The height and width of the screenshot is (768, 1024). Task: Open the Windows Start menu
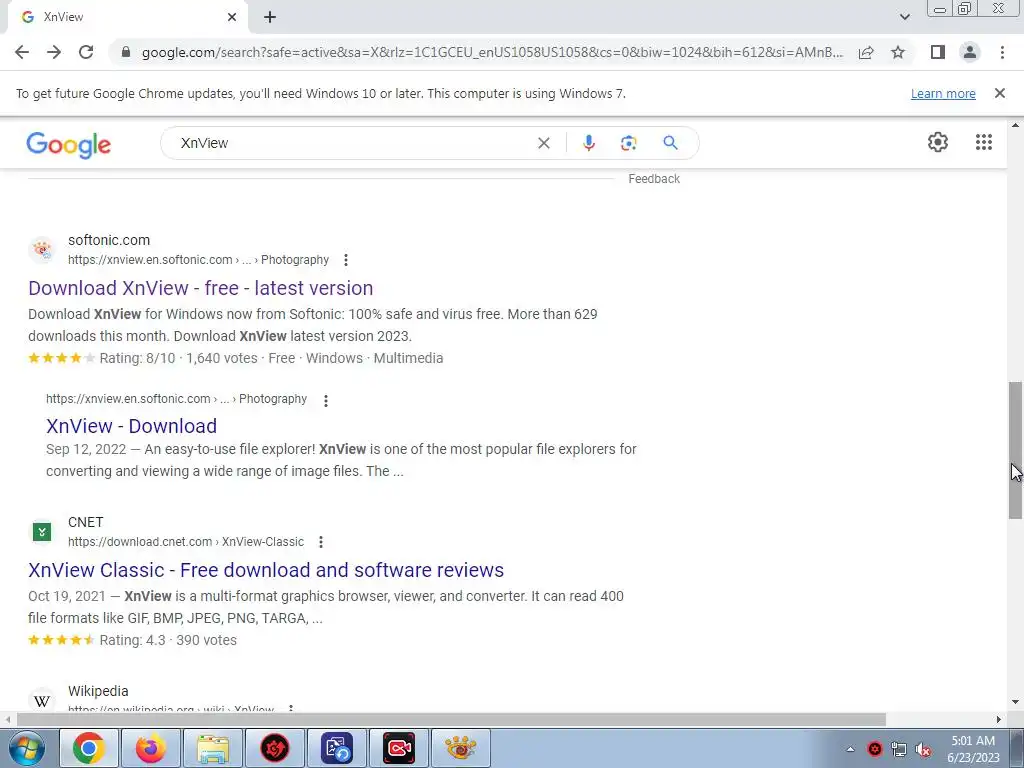(x=26, y=748)
